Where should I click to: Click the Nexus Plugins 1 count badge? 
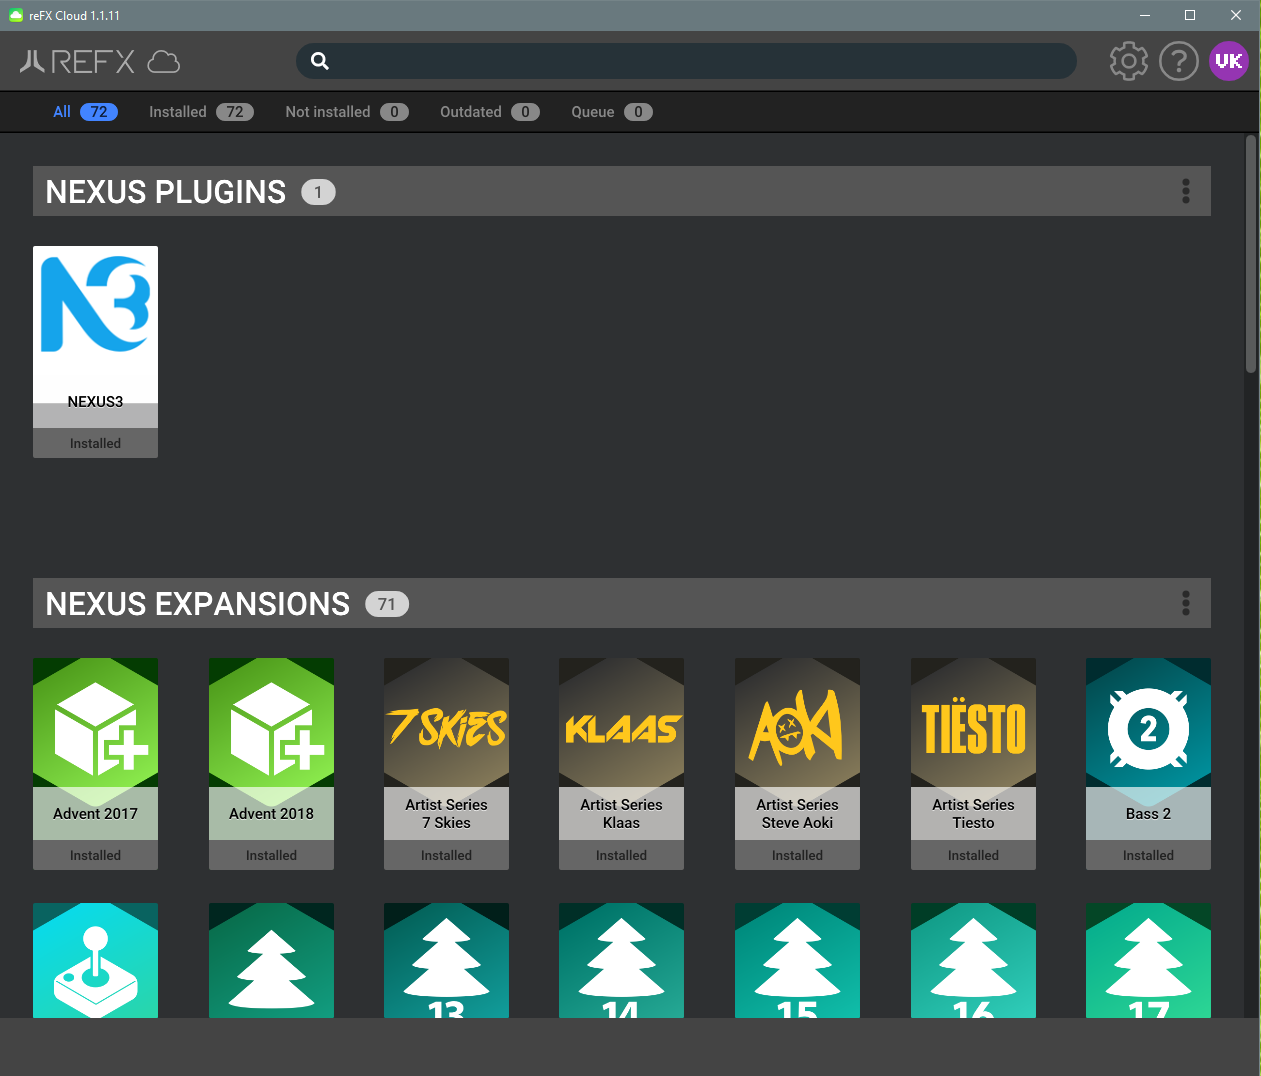click(x=318, y=192)
